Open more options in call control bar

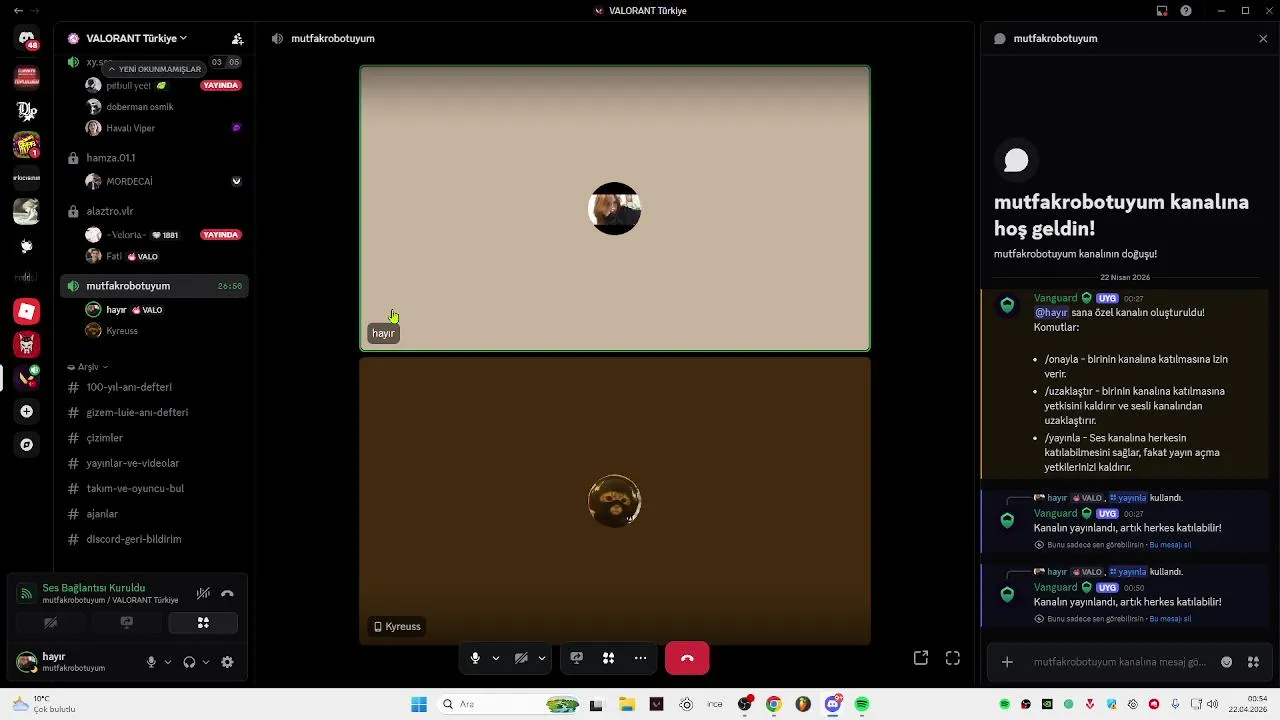640,658
